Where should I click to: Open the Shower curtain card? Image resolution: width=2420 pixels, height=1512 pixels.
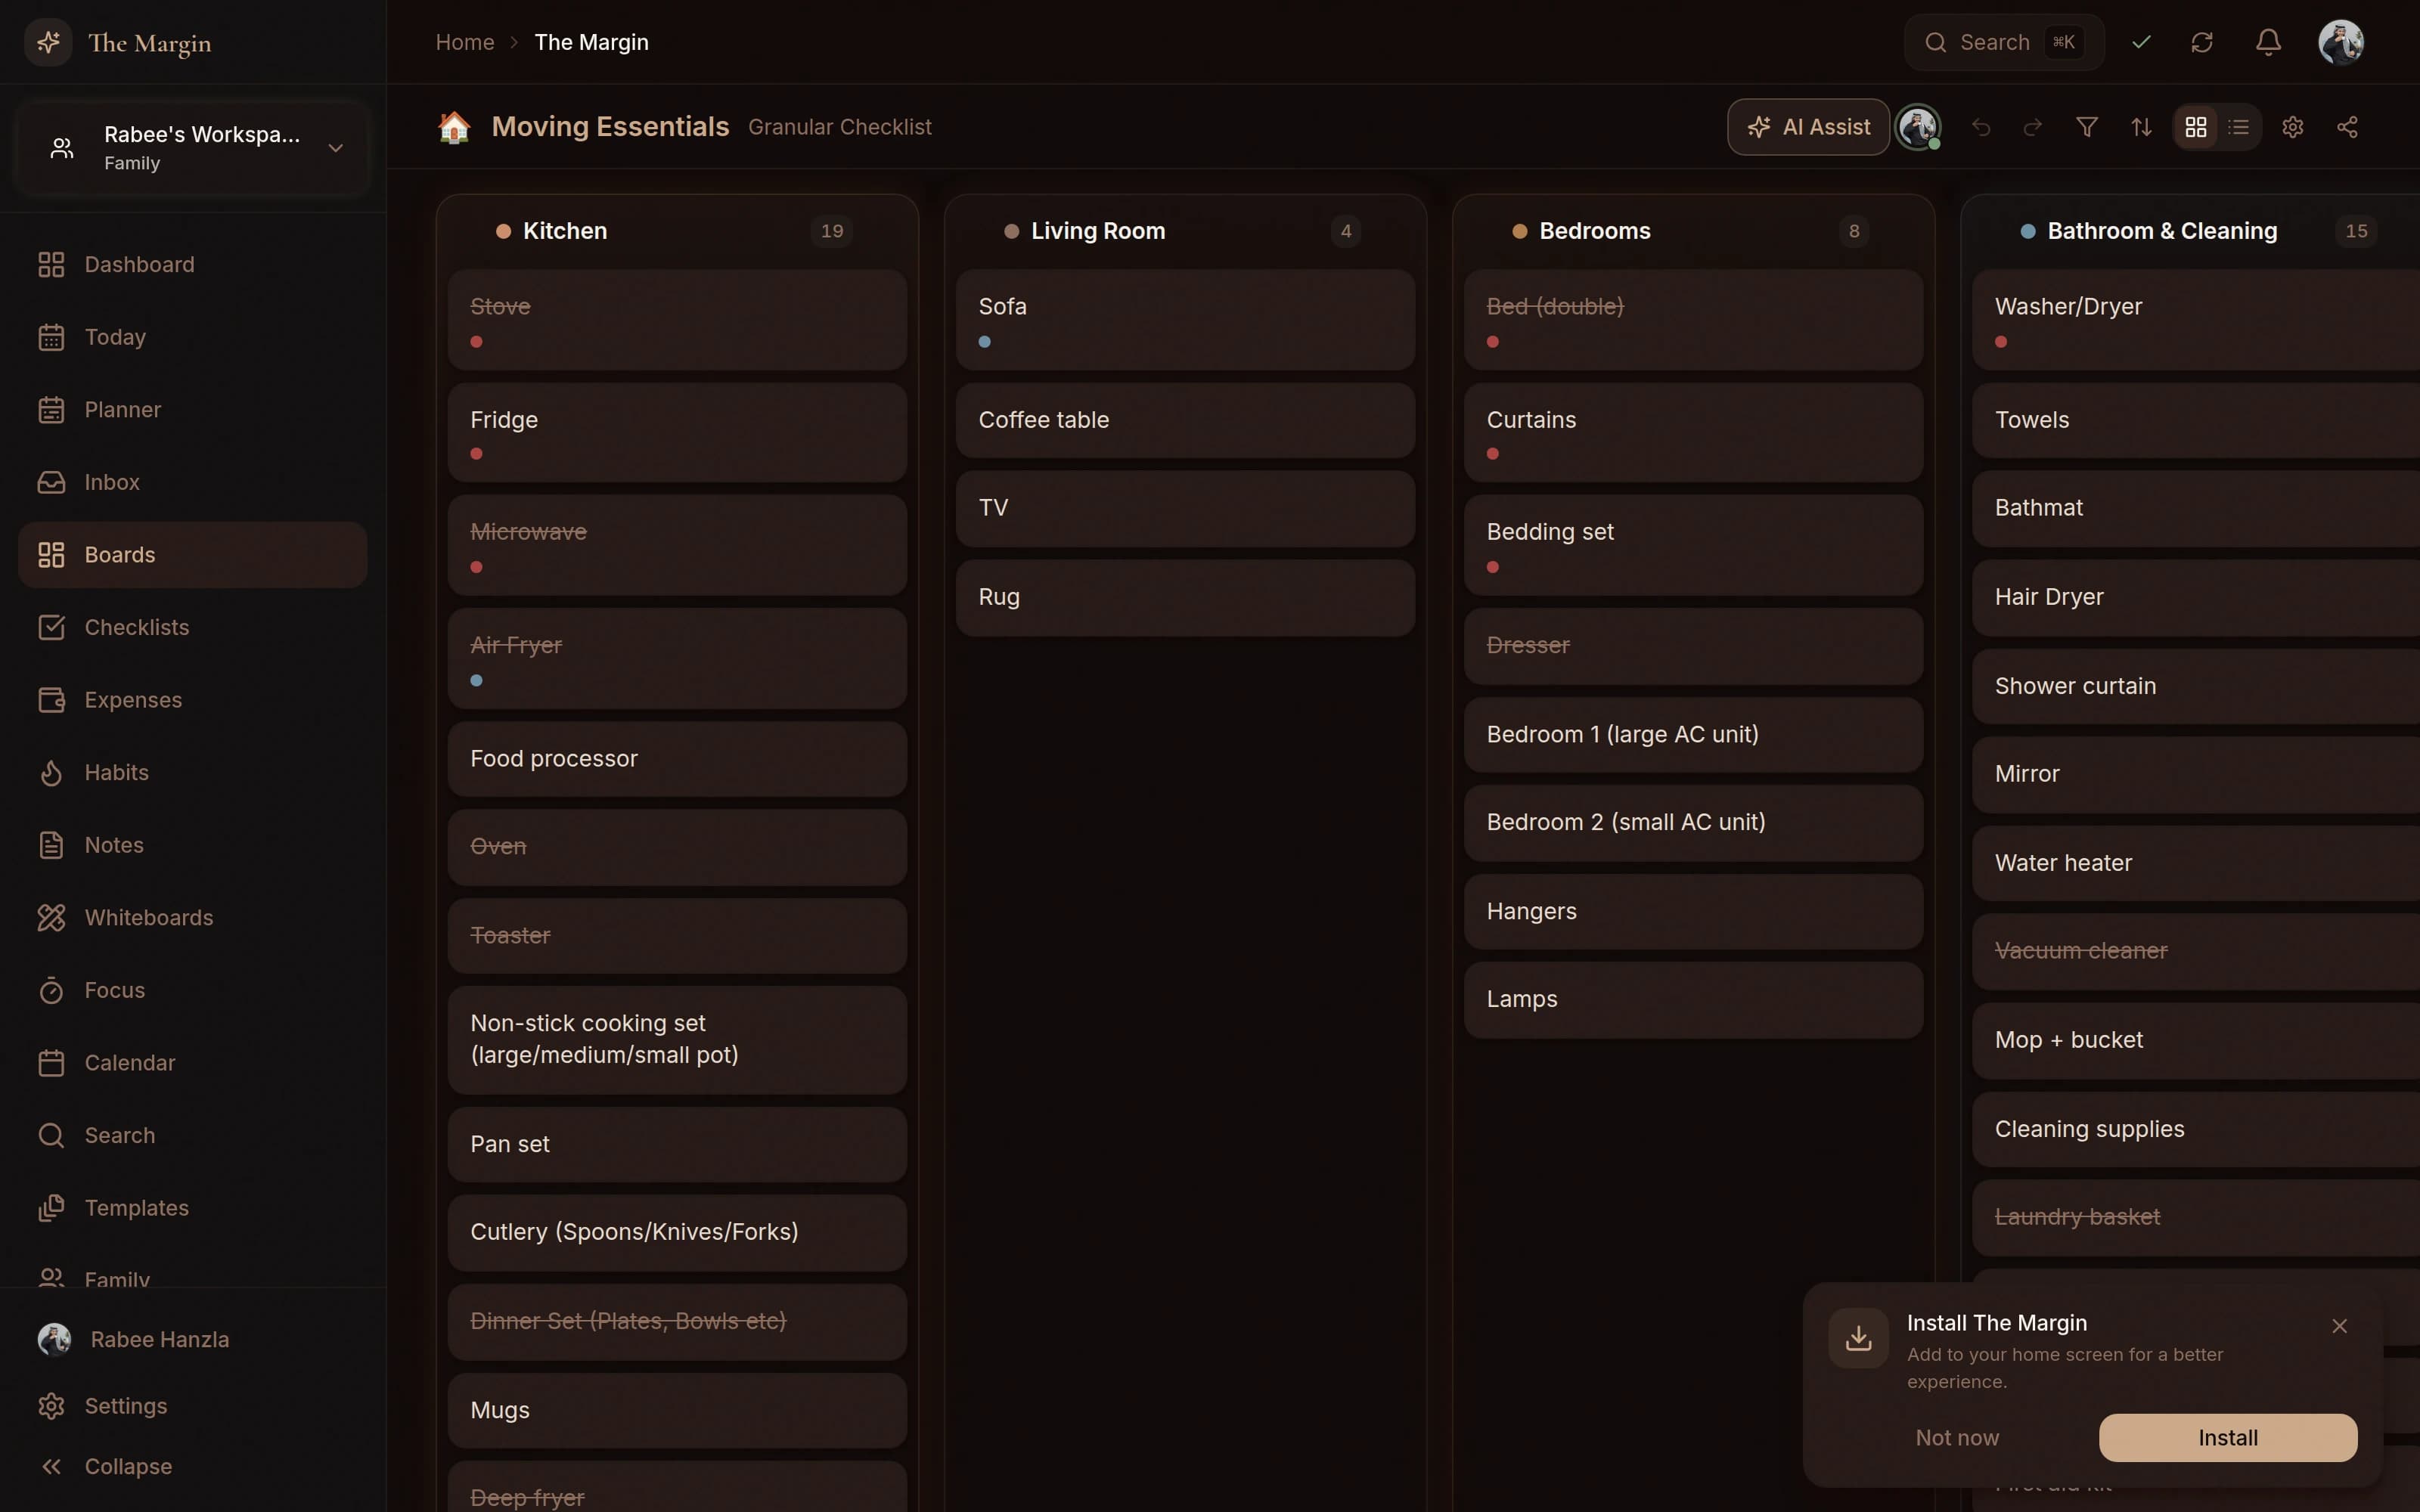pyautogui.click(x=2196, y=687)
